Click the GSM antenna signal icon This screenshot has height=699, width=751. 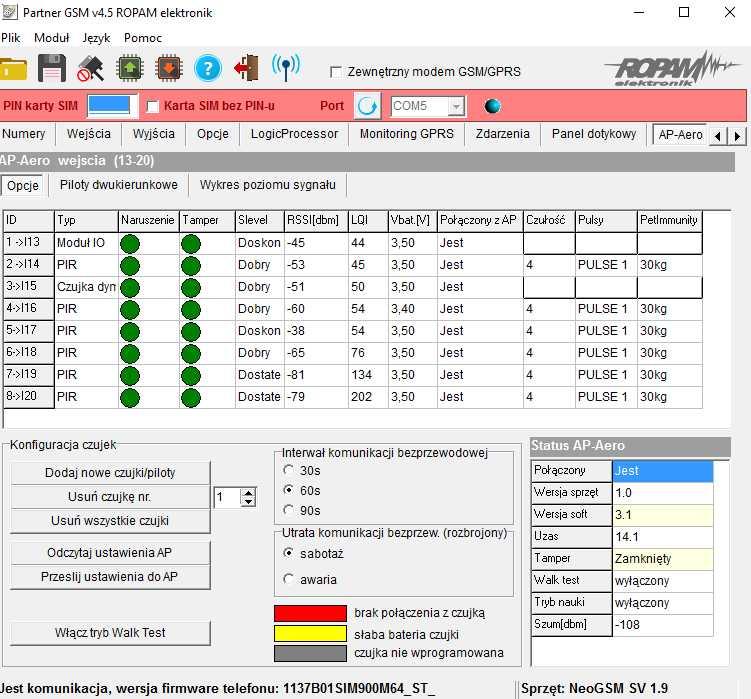click(286, 68)
